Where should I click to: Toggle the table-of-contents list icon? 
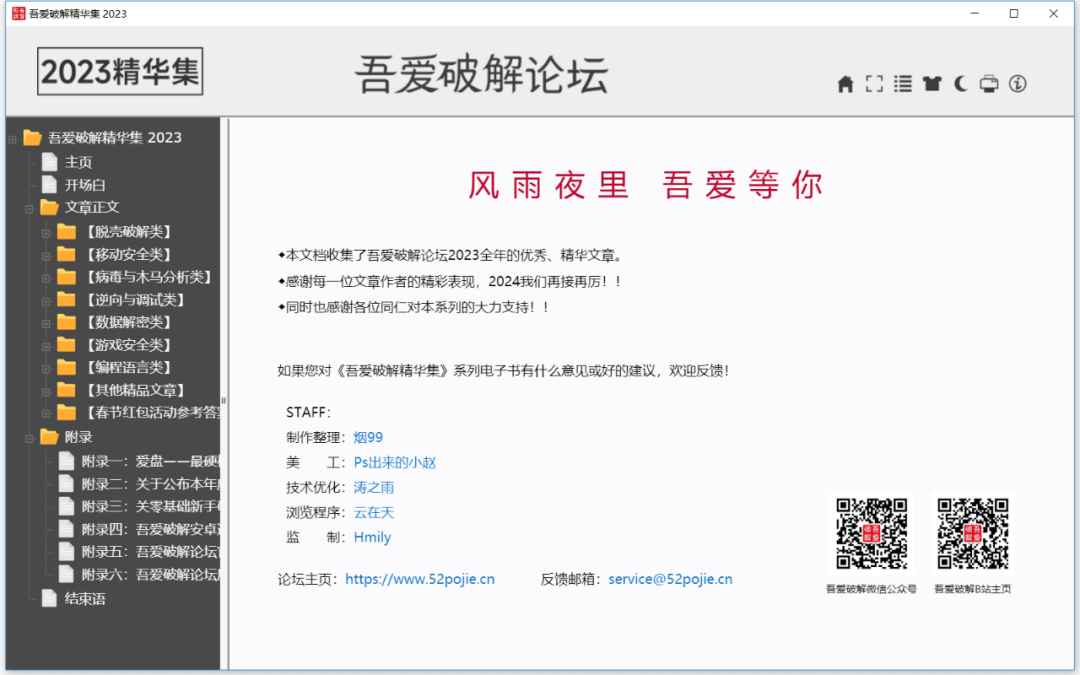point(903,84)
